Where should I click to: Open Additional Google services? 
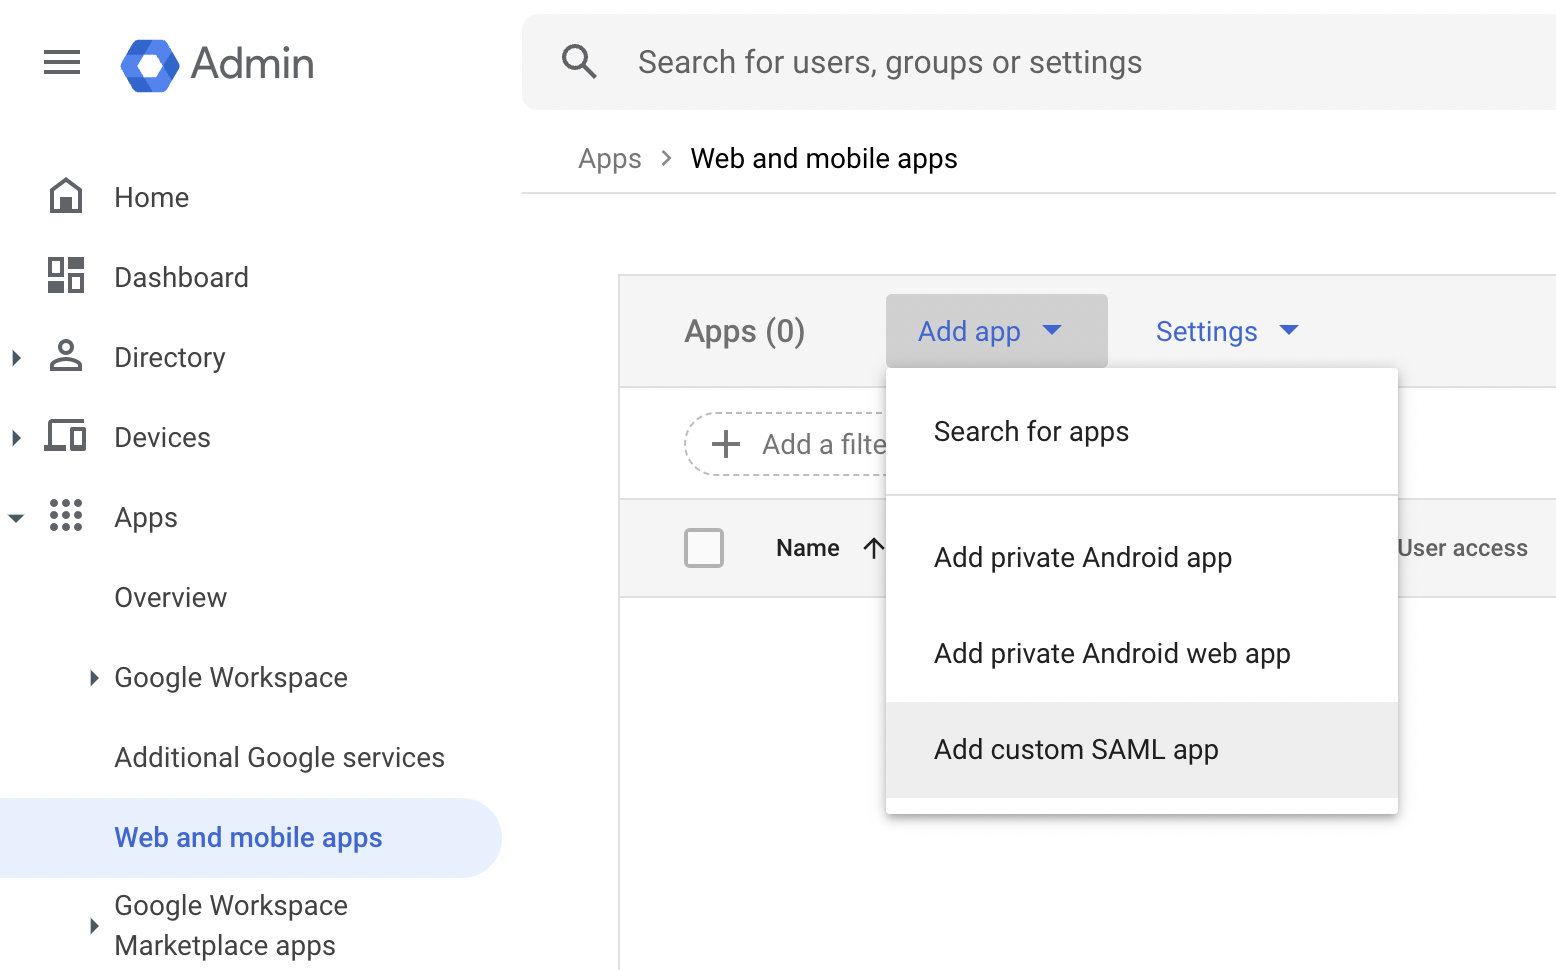pos(279,757)
